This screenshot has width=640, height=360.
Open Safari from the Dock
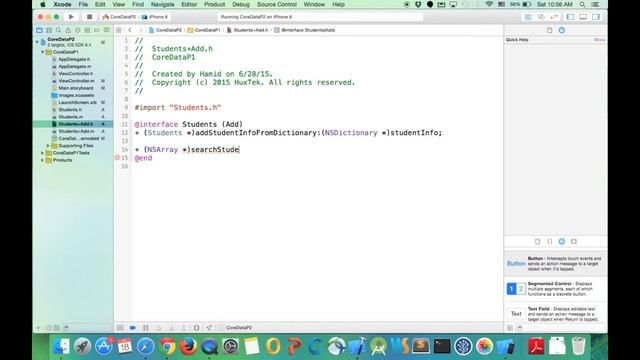(146, 347)
